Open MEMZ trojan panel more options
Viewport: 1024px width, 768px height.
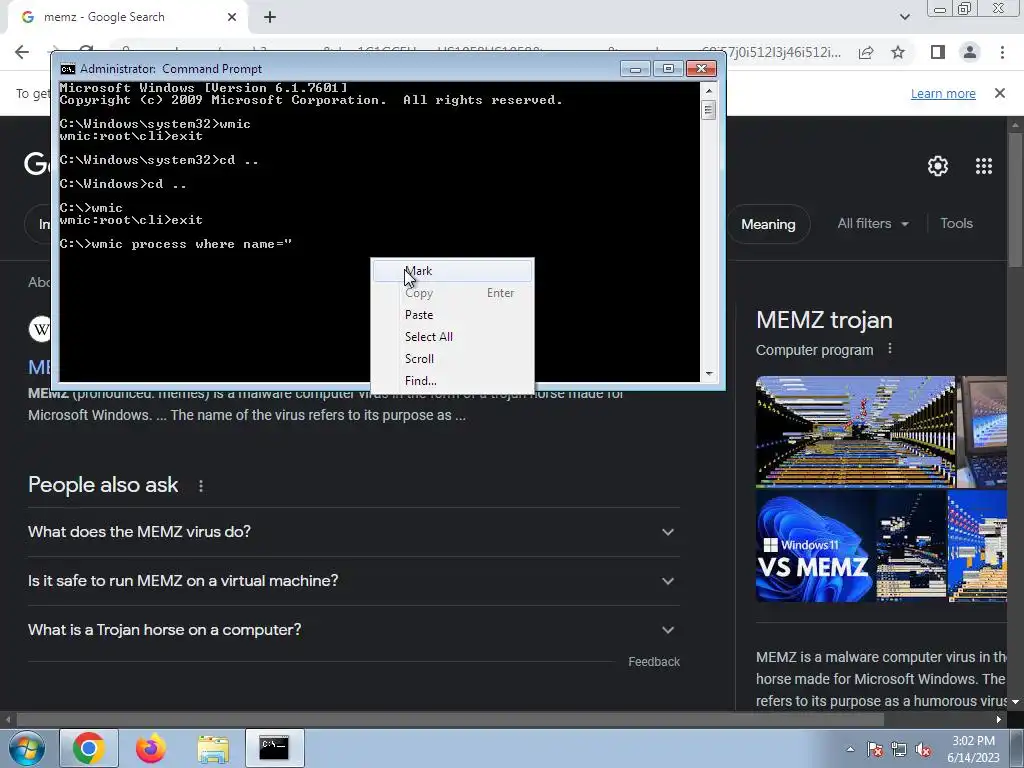[889, 349]
